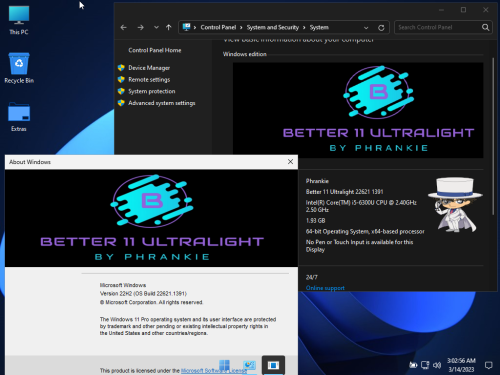500x375 pixels.
Task: Click shield icon beside System protection
Action: 121,91
